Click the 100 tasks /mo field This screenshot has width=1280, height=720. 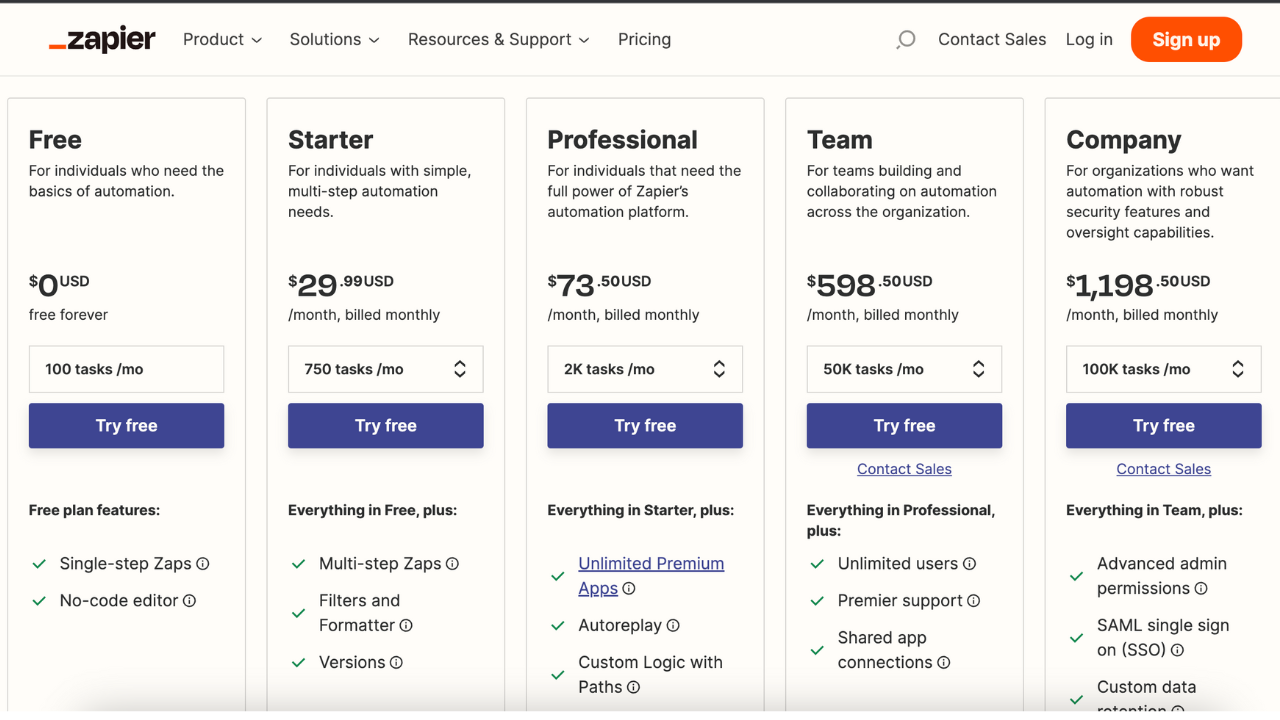[126, 369]
